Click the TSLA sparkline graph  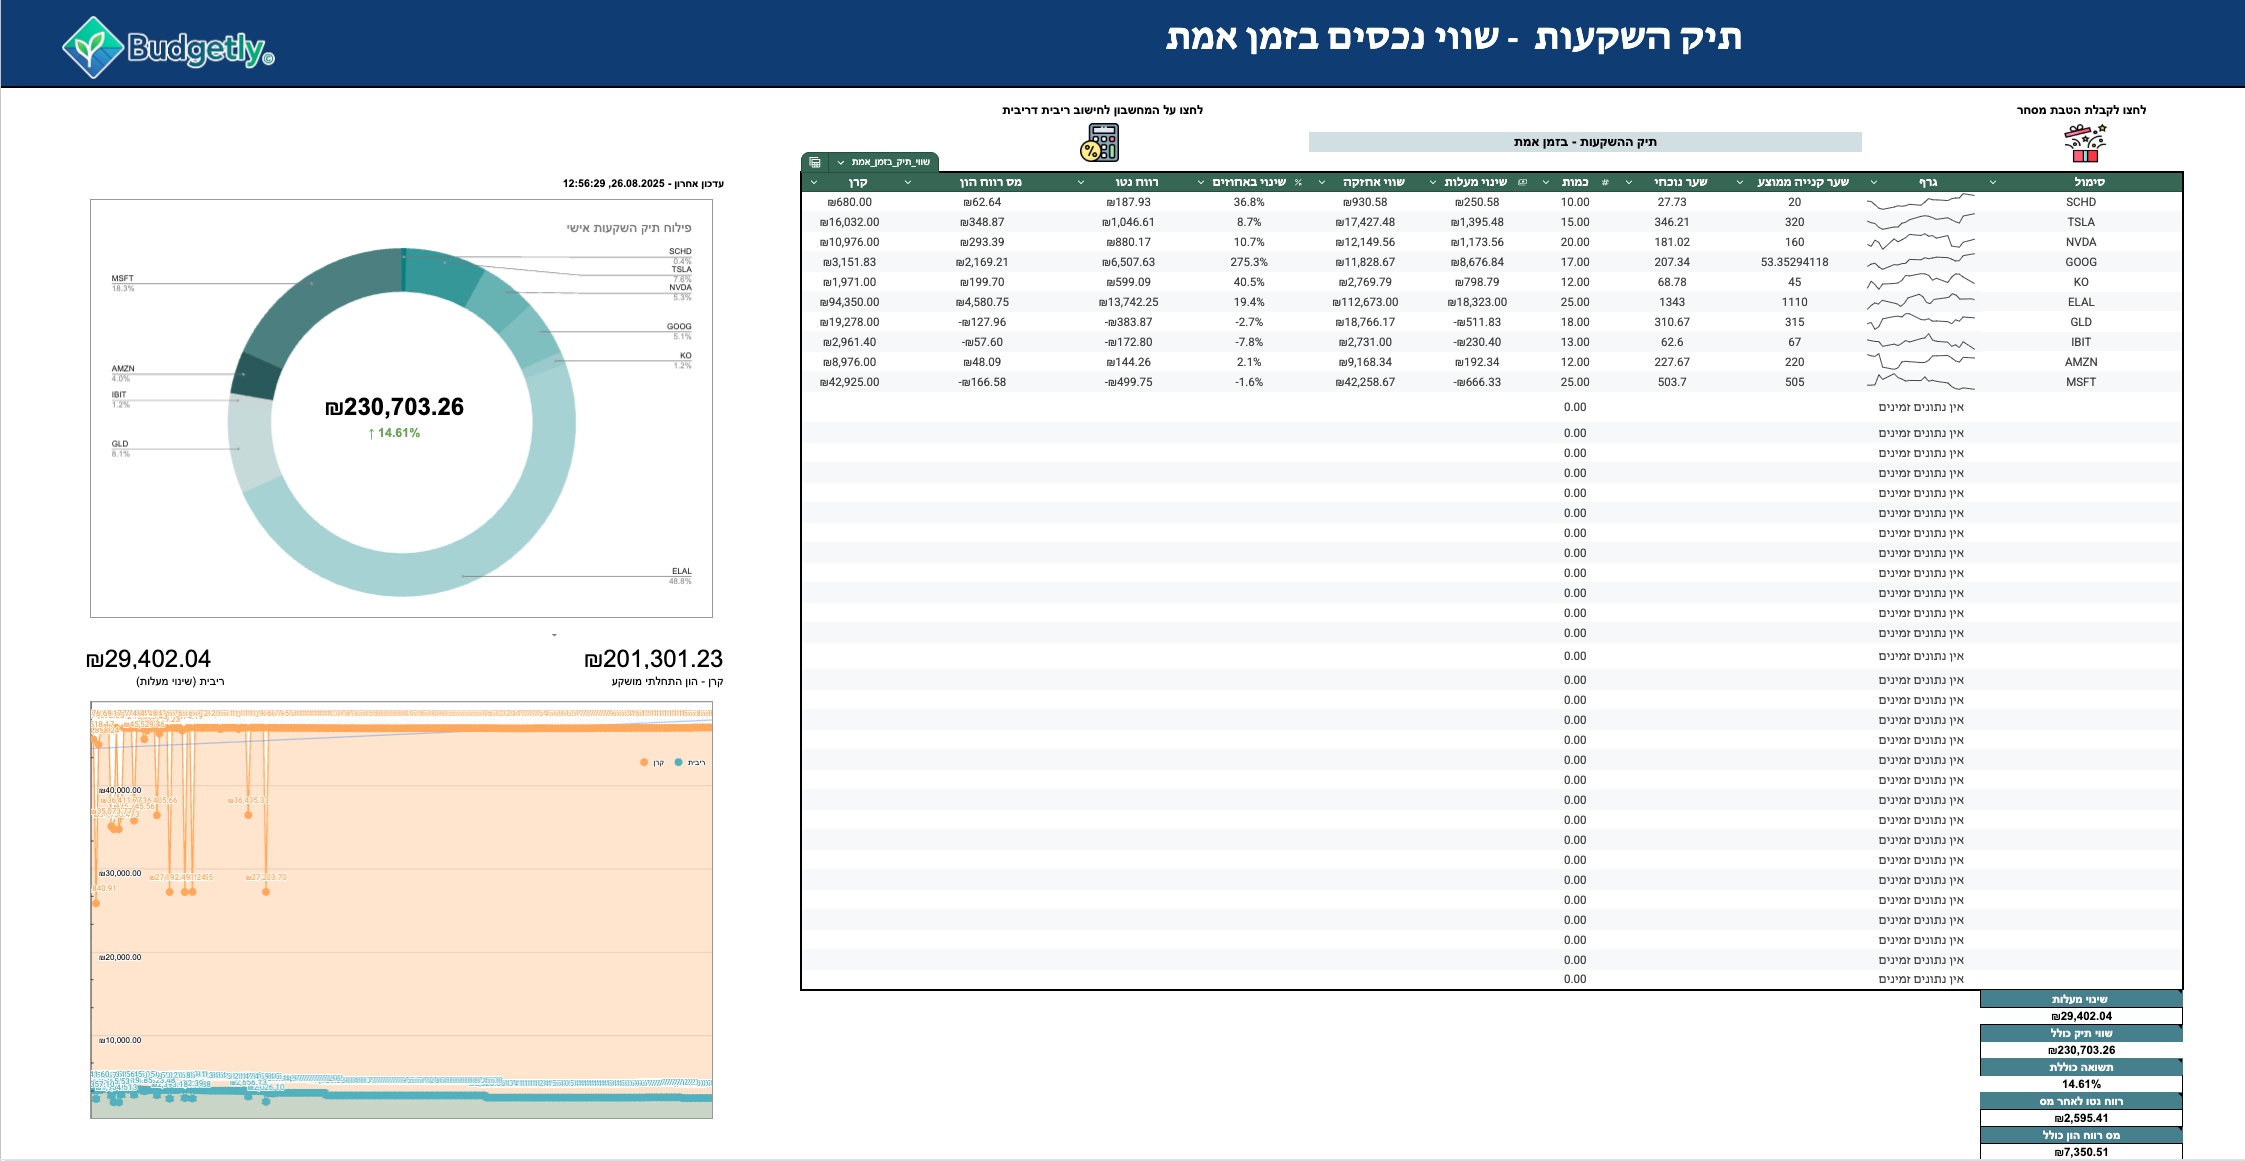(x=1920, y=222)
